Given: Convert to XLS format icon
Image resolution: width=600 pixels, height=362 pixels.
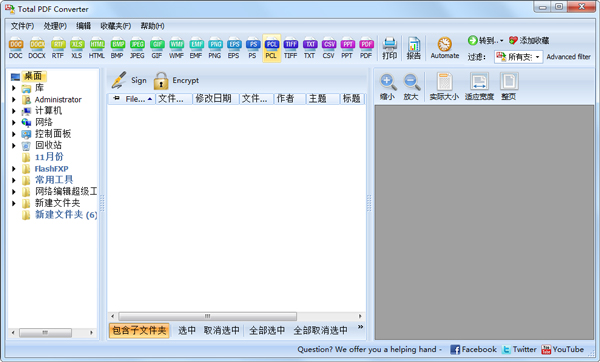Looking at the screenshot, I should click(77, 49).
